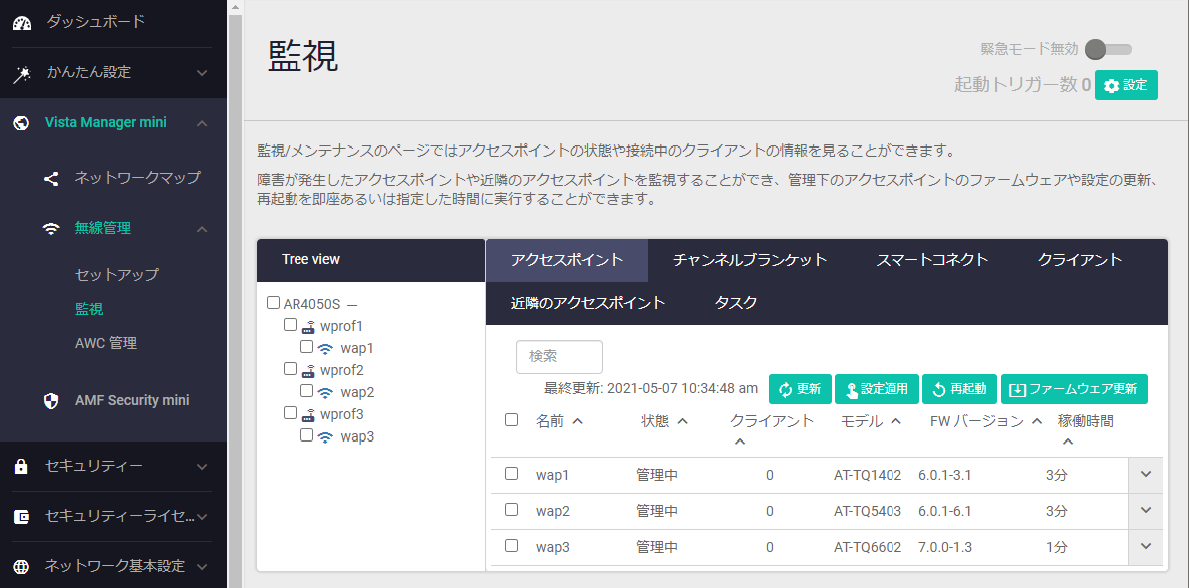1189x588 pixels.
Task: Click the Vista Manager mini globe icon
Action: (22, 123)
